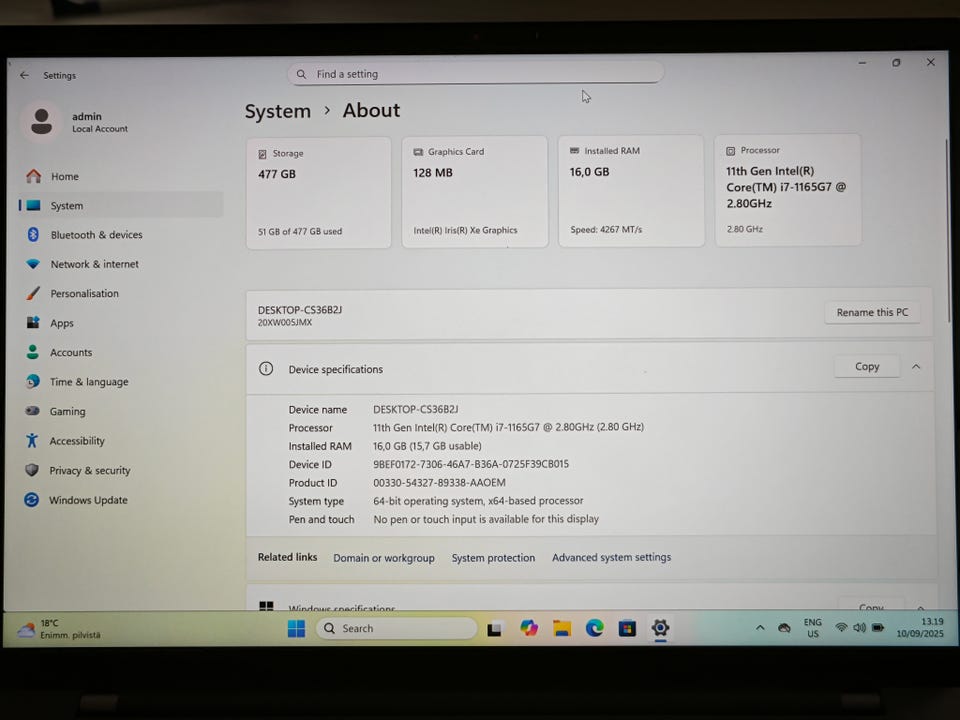Image resolution: width=960 pixels, height=720 pixels.
Task: Open the System protection link
Action: pyautogui.click(x=493, y=558)
